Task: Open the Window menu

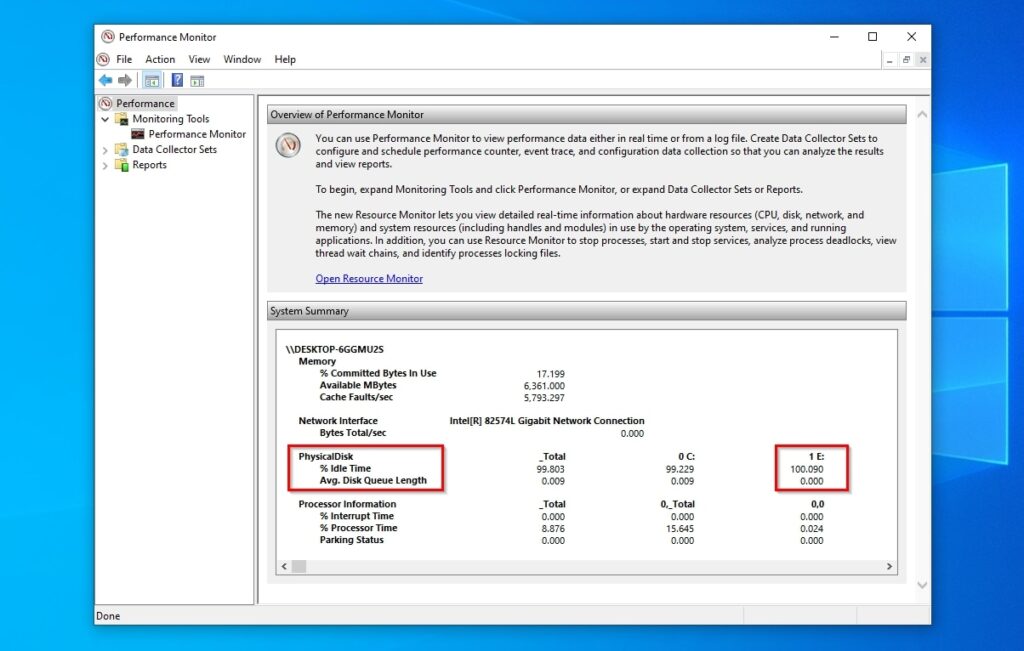Action: (x=242, y=59)
